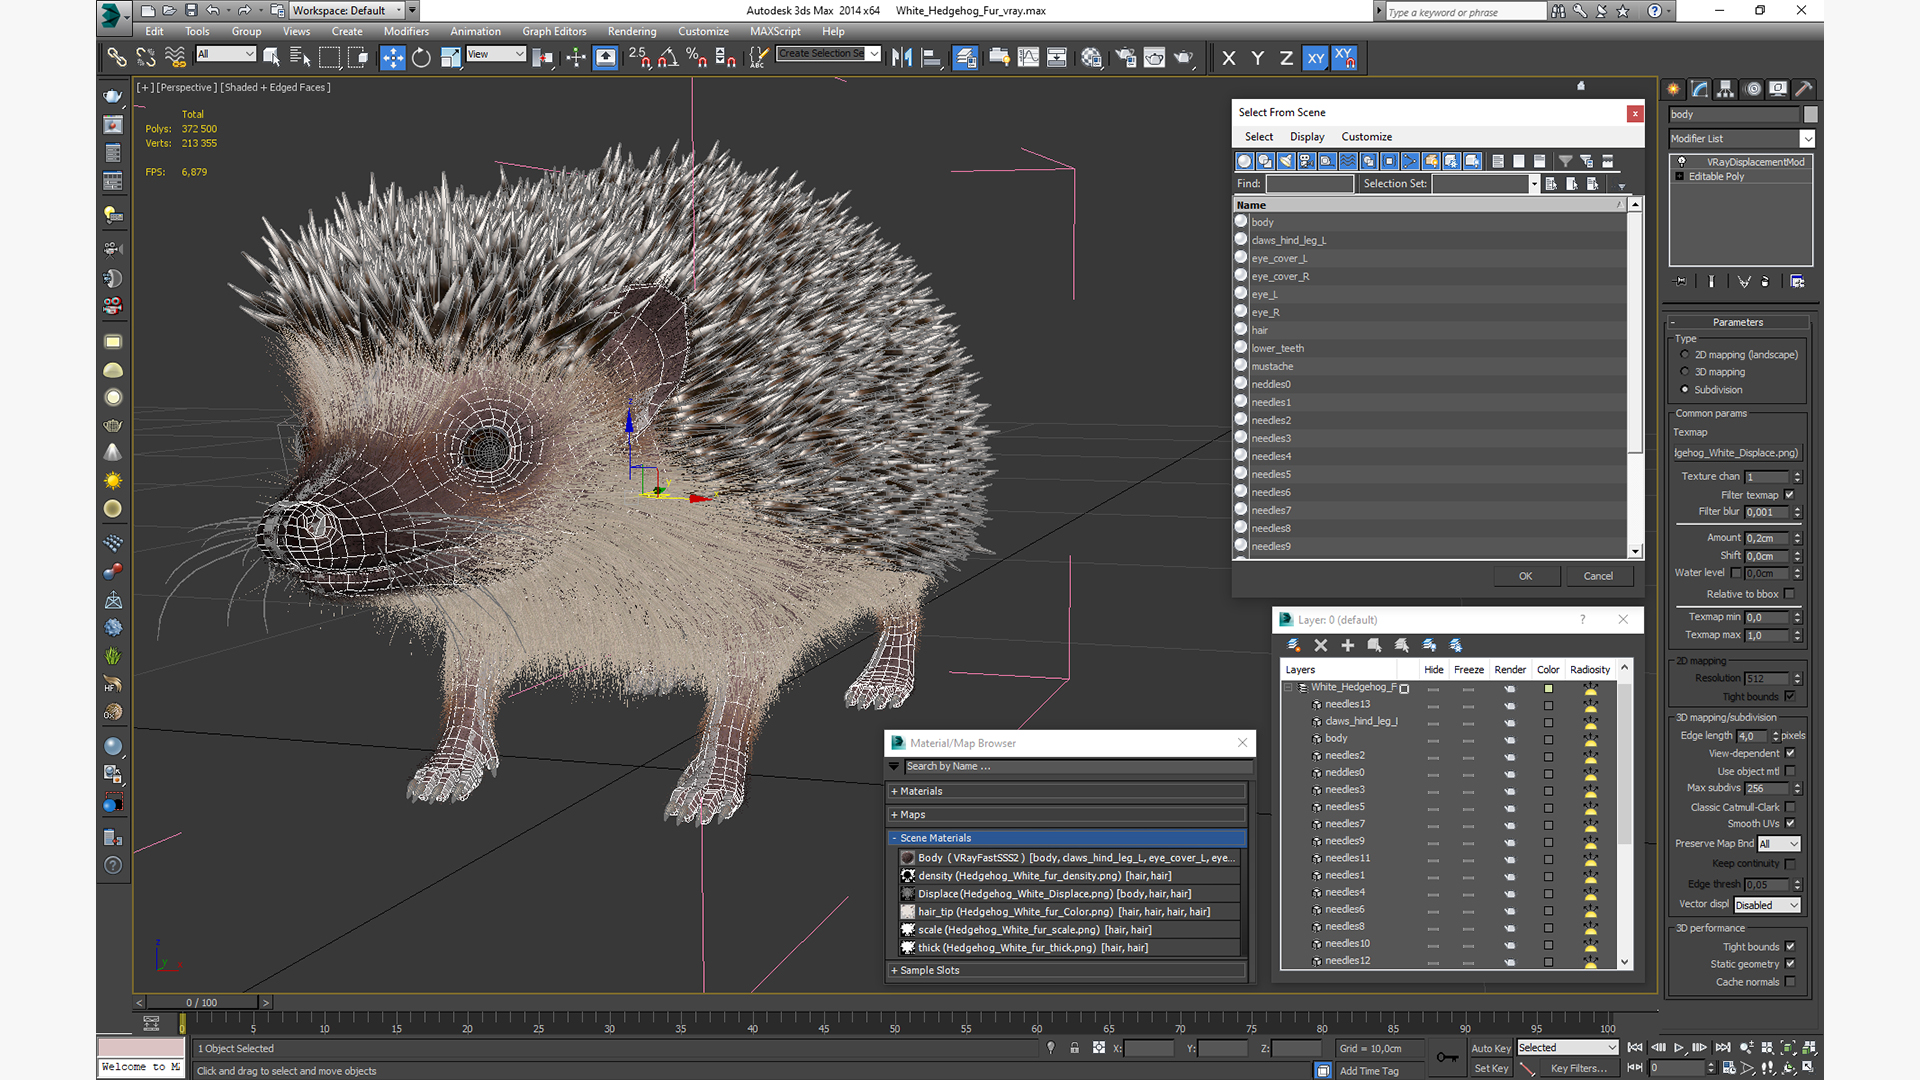Viewport: 1920px width, 1080px height.
Task: Switch to the Create command panel
Action: point(1674,89)
